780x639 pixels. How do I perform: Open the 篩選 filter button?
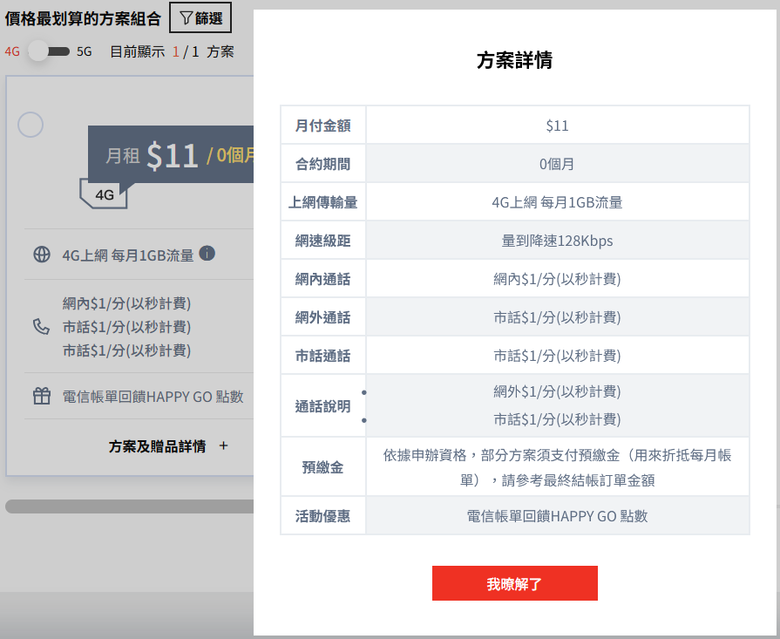200,18
